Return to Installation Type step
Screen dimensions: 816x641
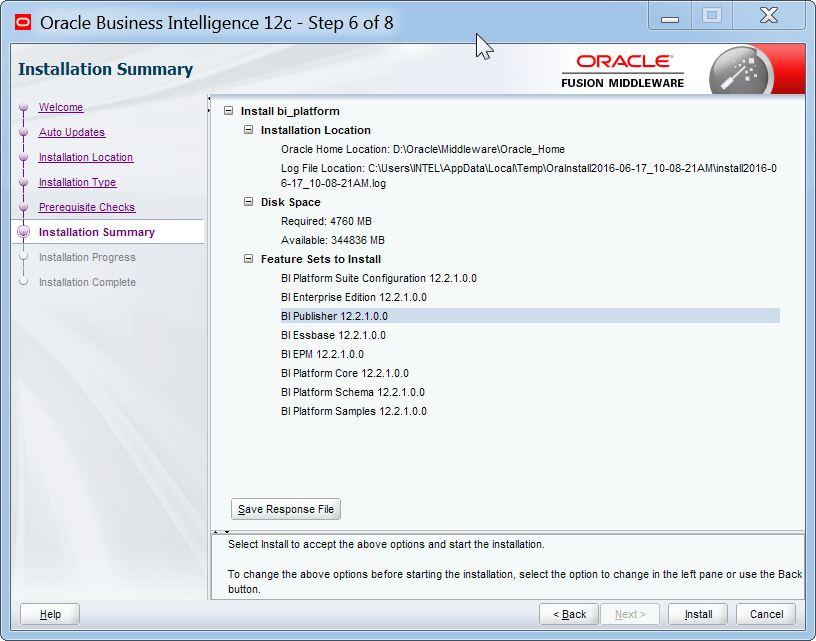pos(78,182)
